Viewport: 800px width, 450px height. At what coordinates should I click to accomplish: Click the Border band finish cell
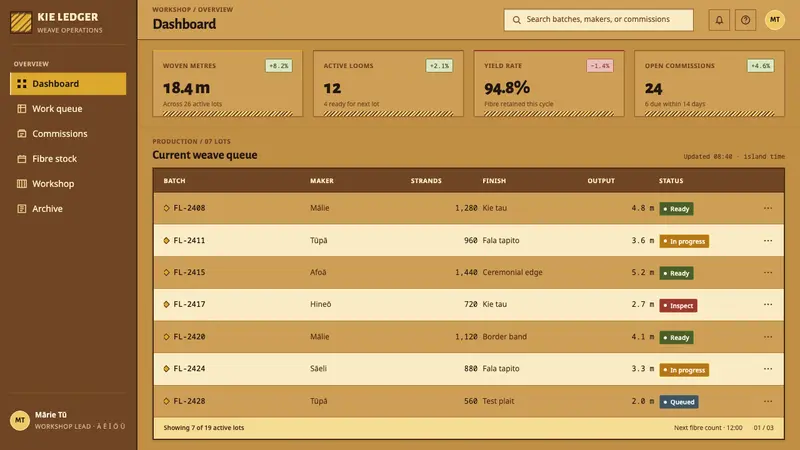point(505,337)
